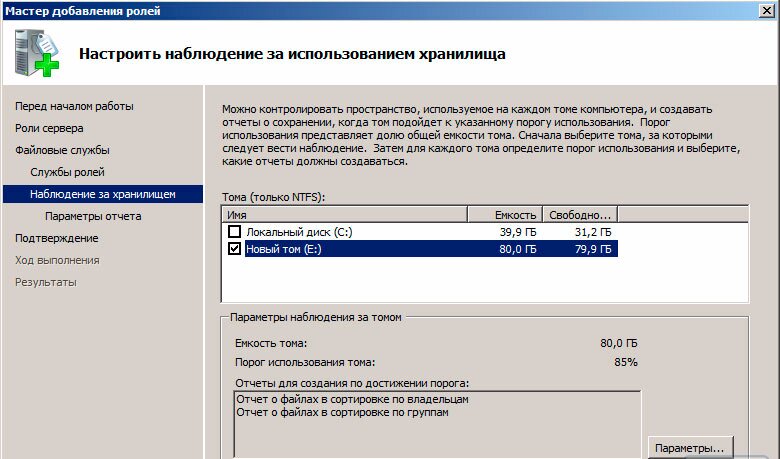
Task: Click the server role wizard icon
Action: pos(36,53)
